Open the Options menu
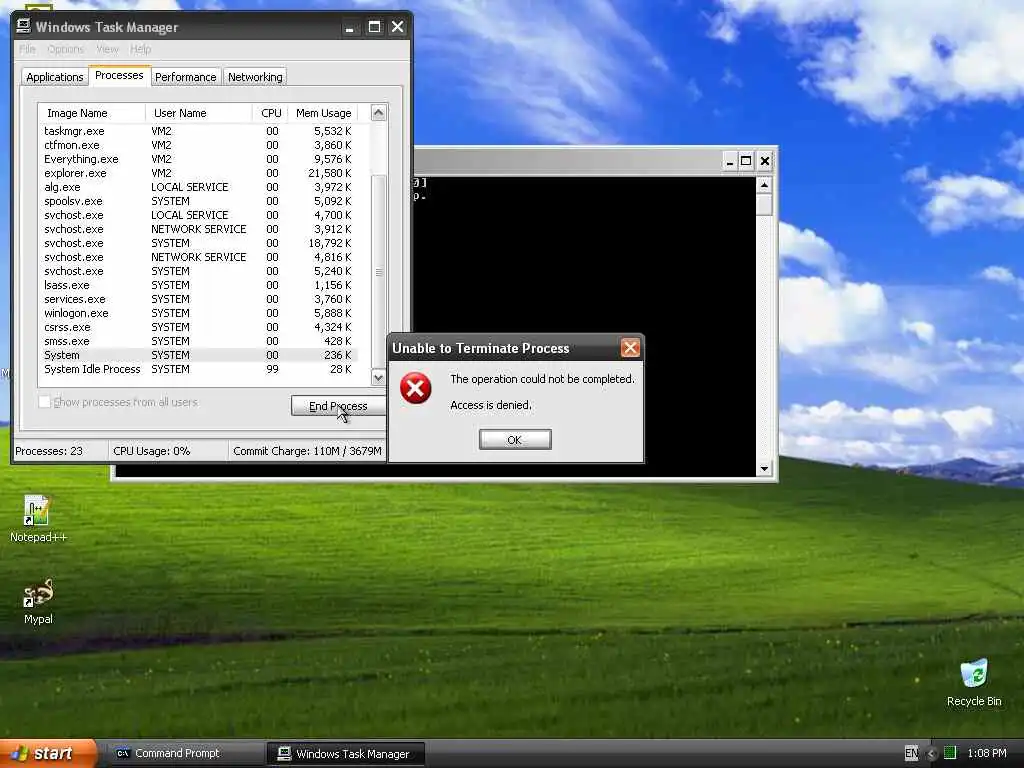Screen dimensions: 1024x768 coord(65,49)
